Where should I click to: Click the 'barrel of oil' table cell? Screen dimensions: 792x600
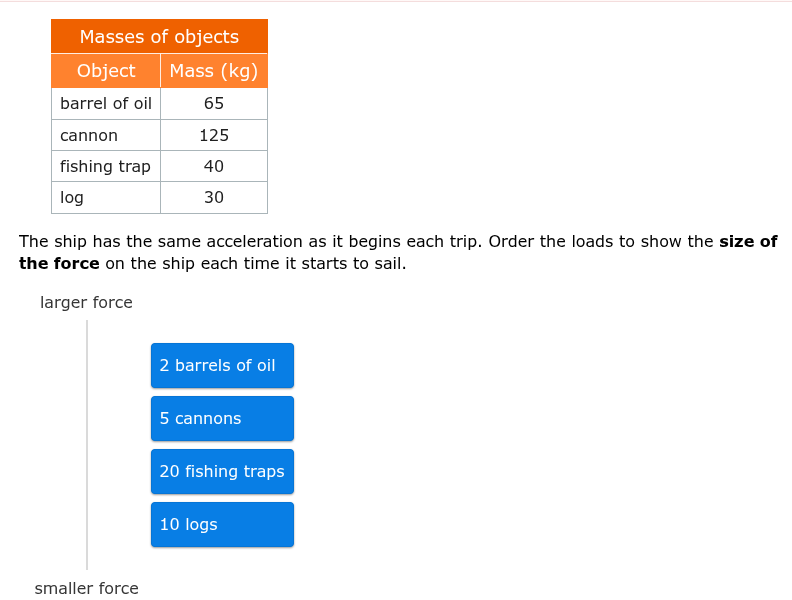point(106,104)
